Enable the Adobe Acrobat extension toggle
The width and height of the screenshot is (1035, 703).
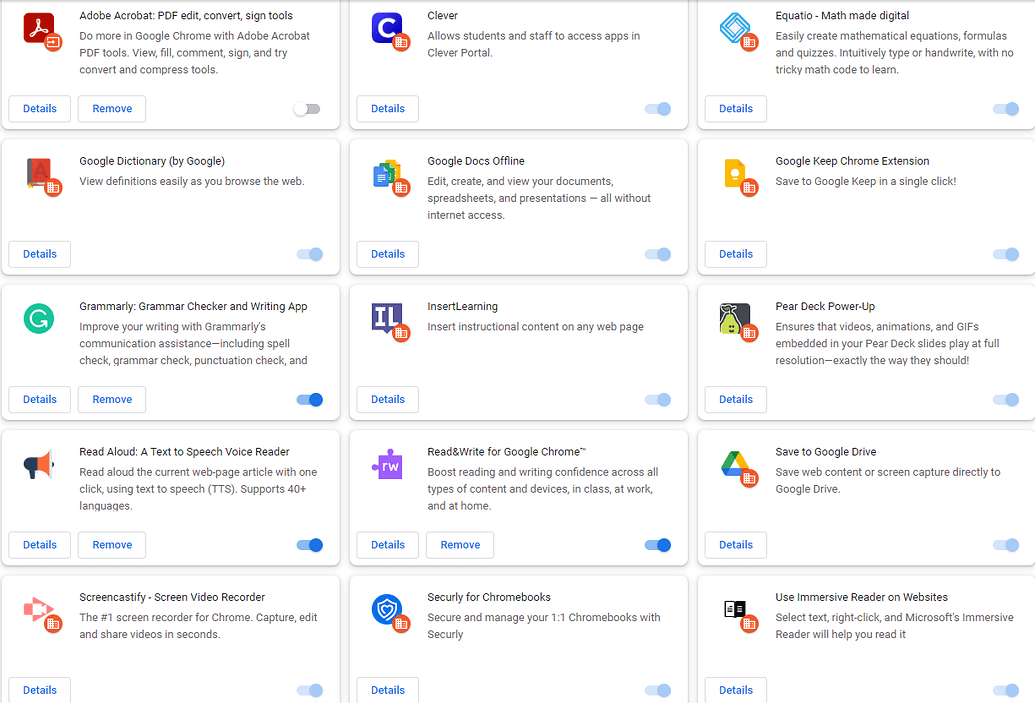(x=307, y=108)
